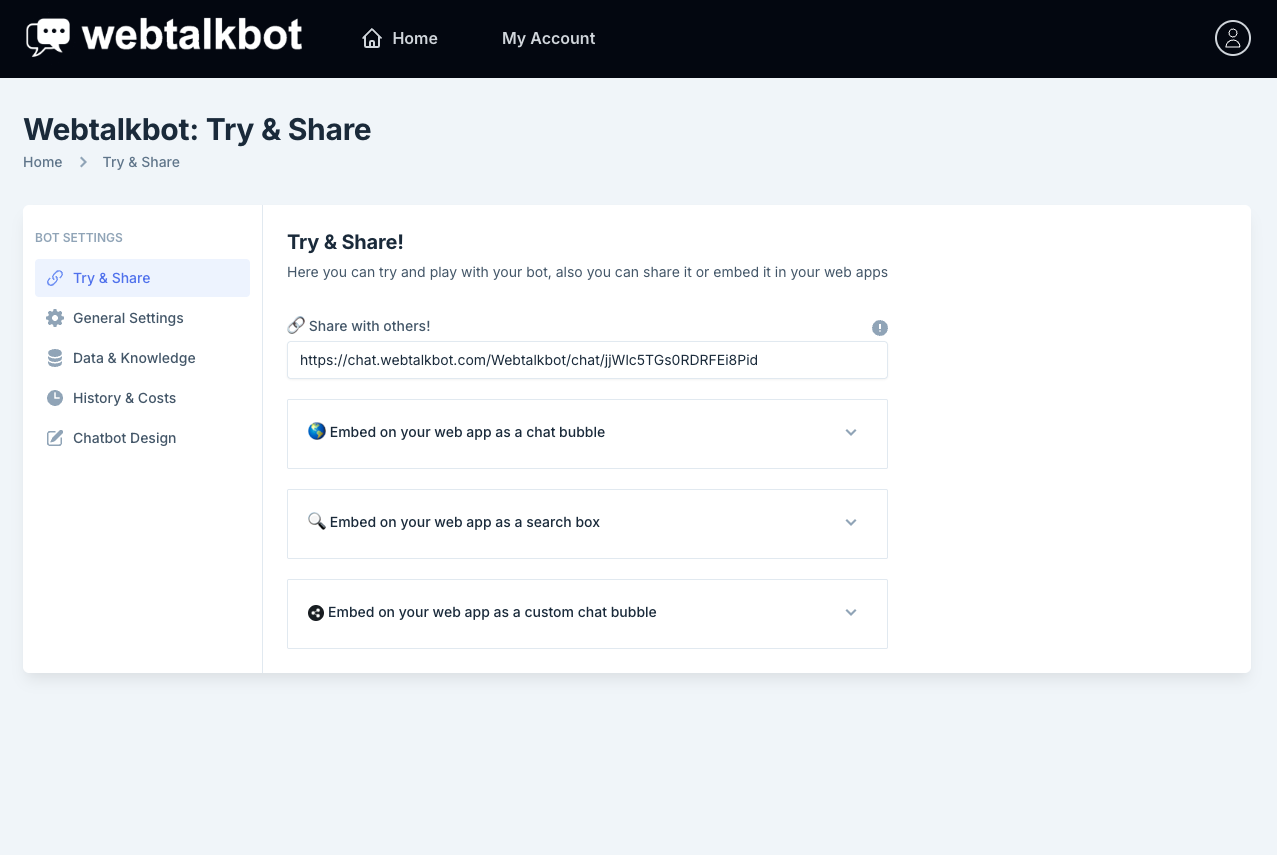Viewport: 1277px width, 855px height.
Task: Click the info icon above share link
Action: [x=880, y=328]
